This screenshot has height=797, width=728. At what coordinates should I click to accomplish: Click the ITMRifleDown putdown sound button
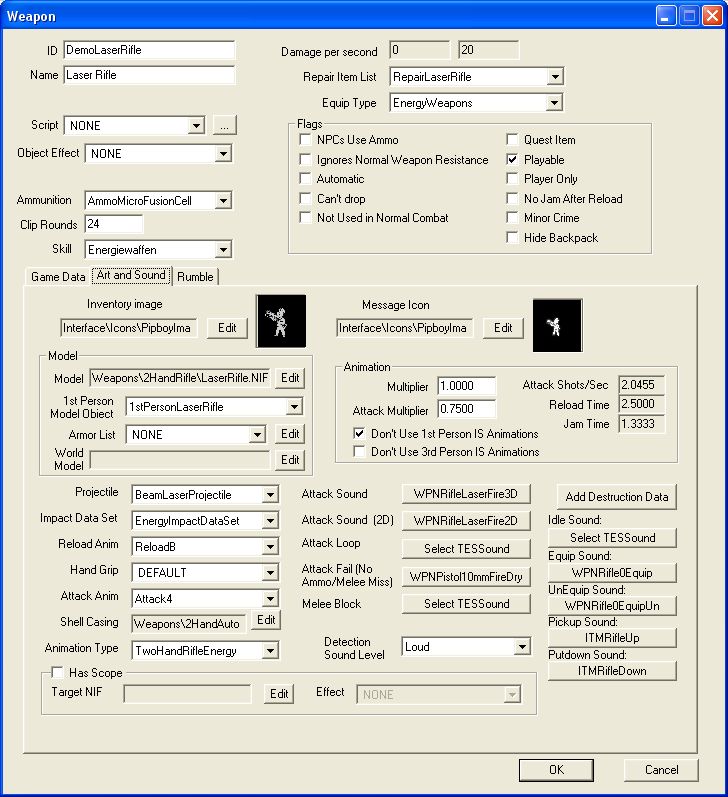click(x=612, y=671)
